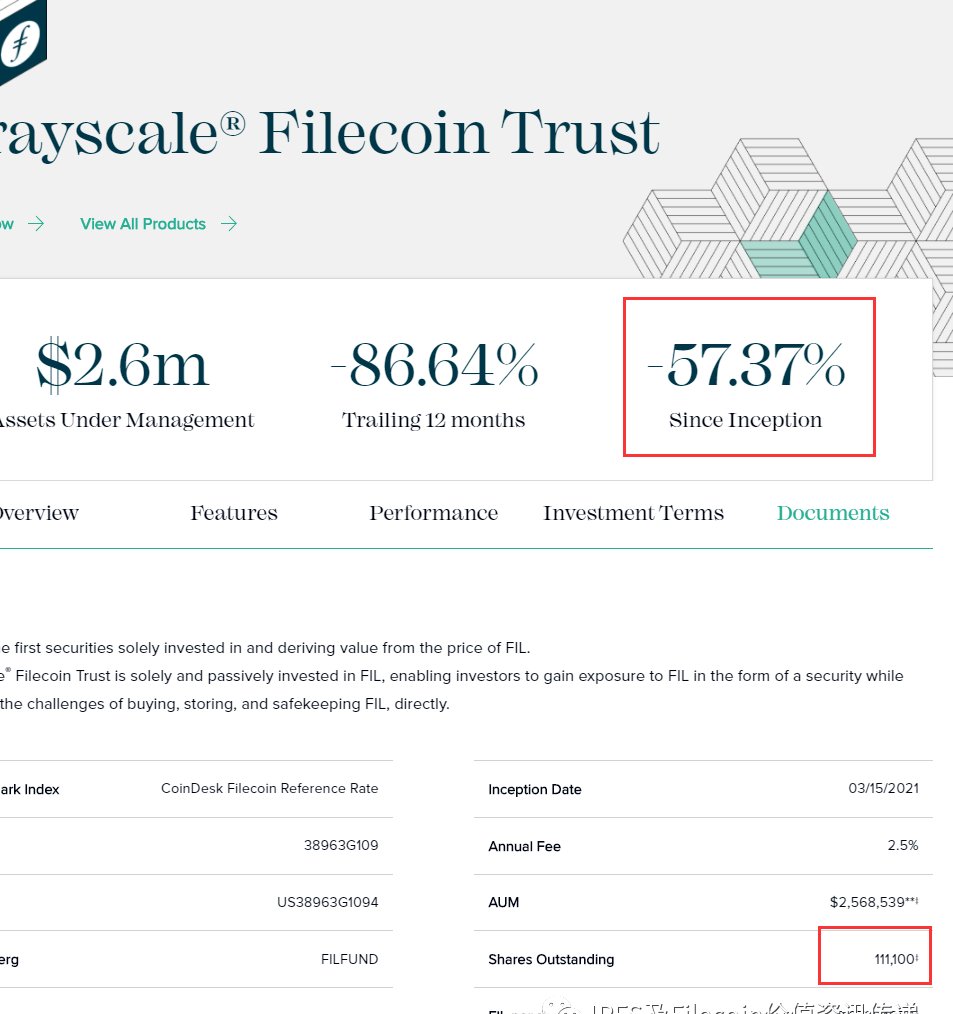The width and height of the screenshot is (953, 1014).
Task: Click the $2.6m assets figure
Action: point(122,365)
